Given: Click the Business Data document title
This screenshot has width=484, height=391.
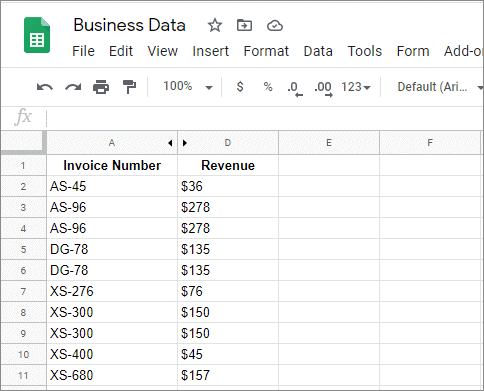Looking at the screenshot, I should tap(129, 25).
